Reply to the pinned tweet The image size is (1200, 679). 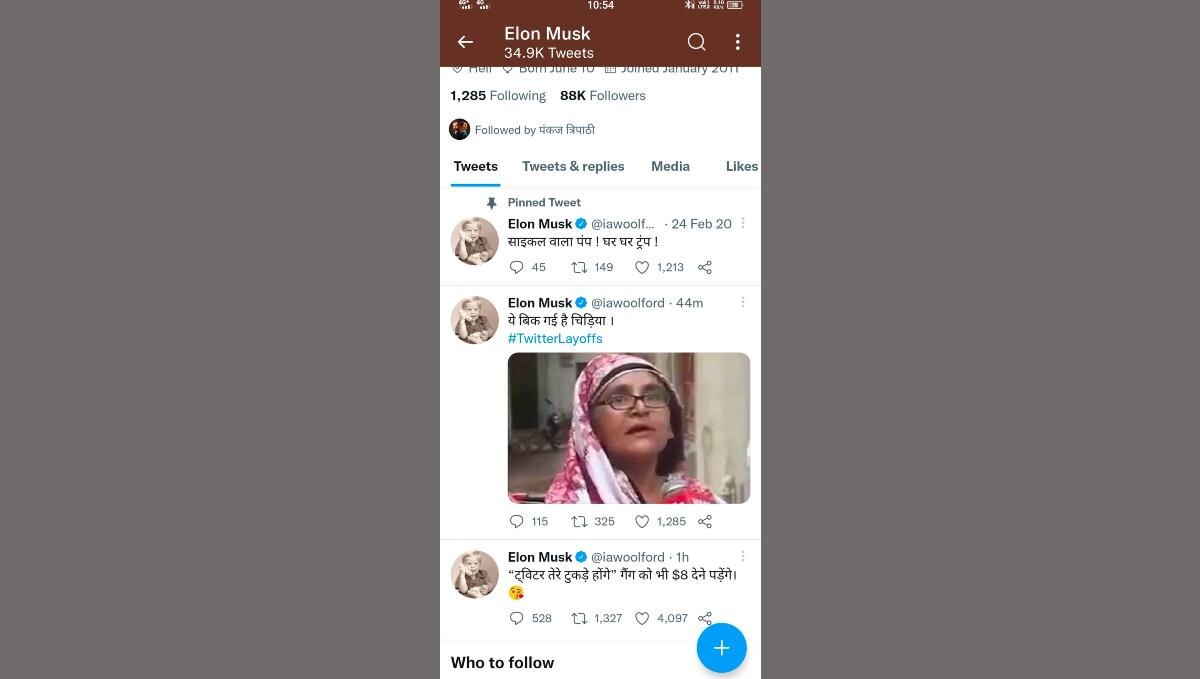517,267
